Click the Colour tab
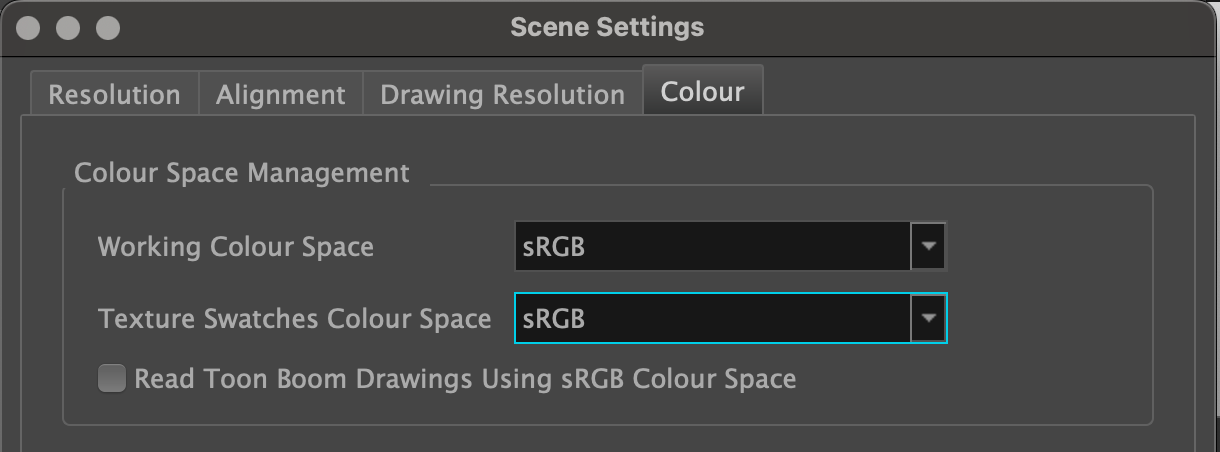 point(702,92)
